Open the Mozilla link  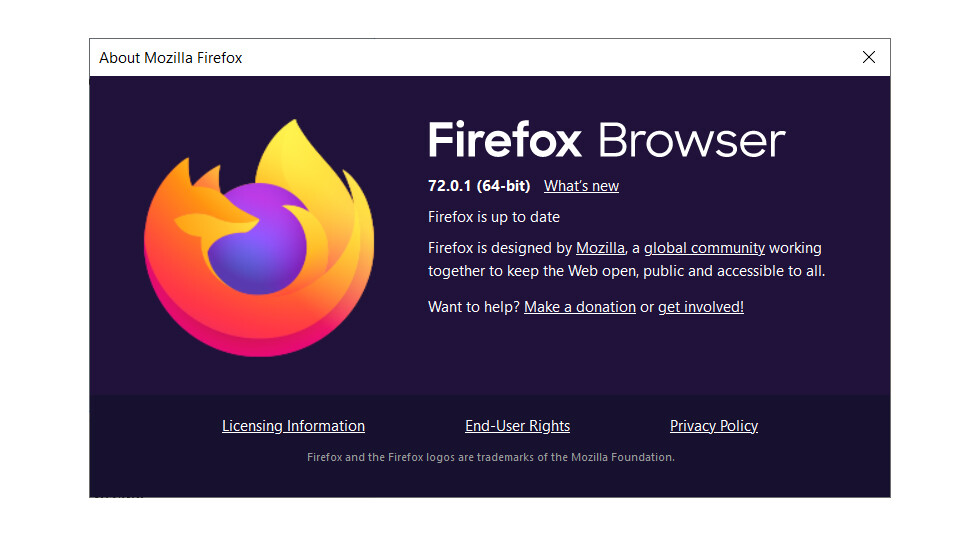[600, 248]
